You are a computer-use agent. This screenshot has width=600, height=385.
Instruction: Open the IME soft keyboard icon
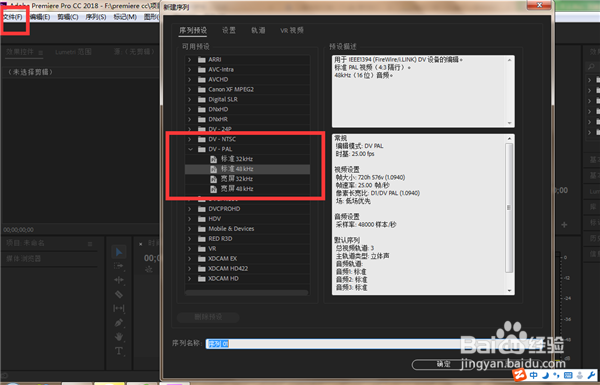click(x=568, y=375)
